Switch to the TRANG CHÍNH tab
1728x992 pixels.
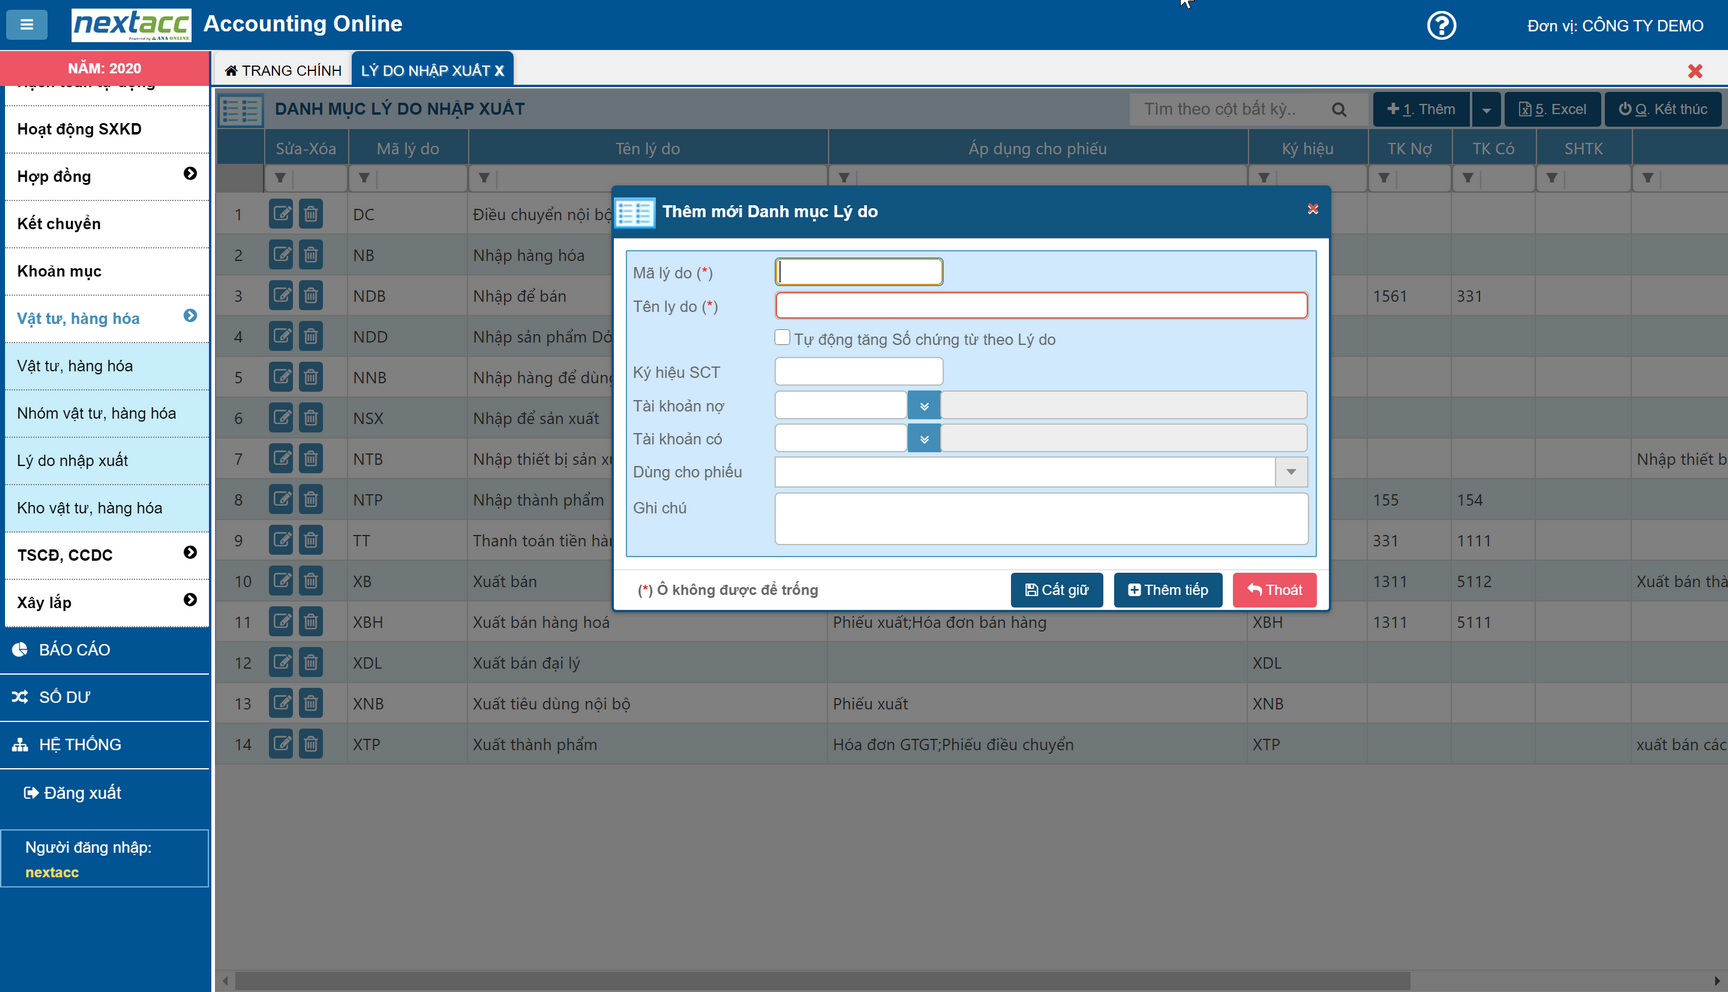(x=283, y=70)
